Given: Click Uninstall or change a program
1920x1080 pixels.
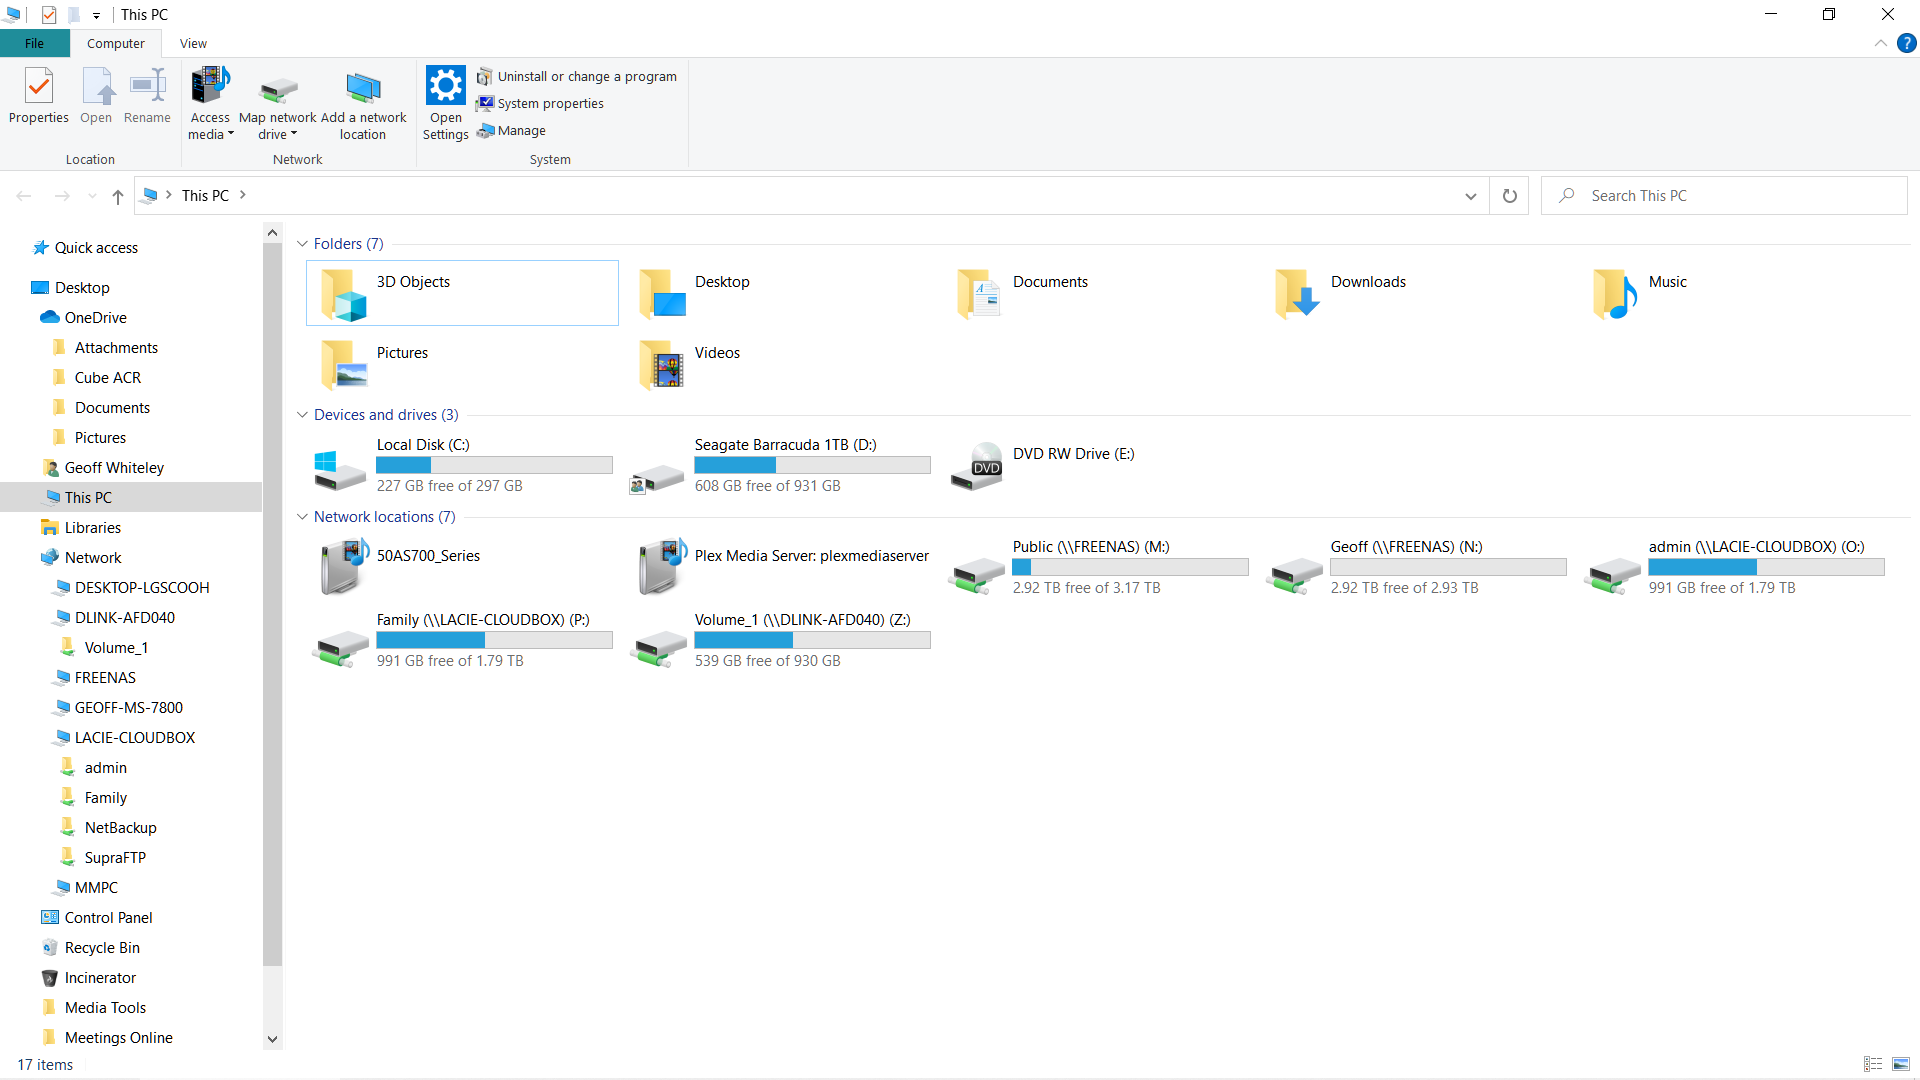Looking at the screenshot, I should [x=577, y=76].
